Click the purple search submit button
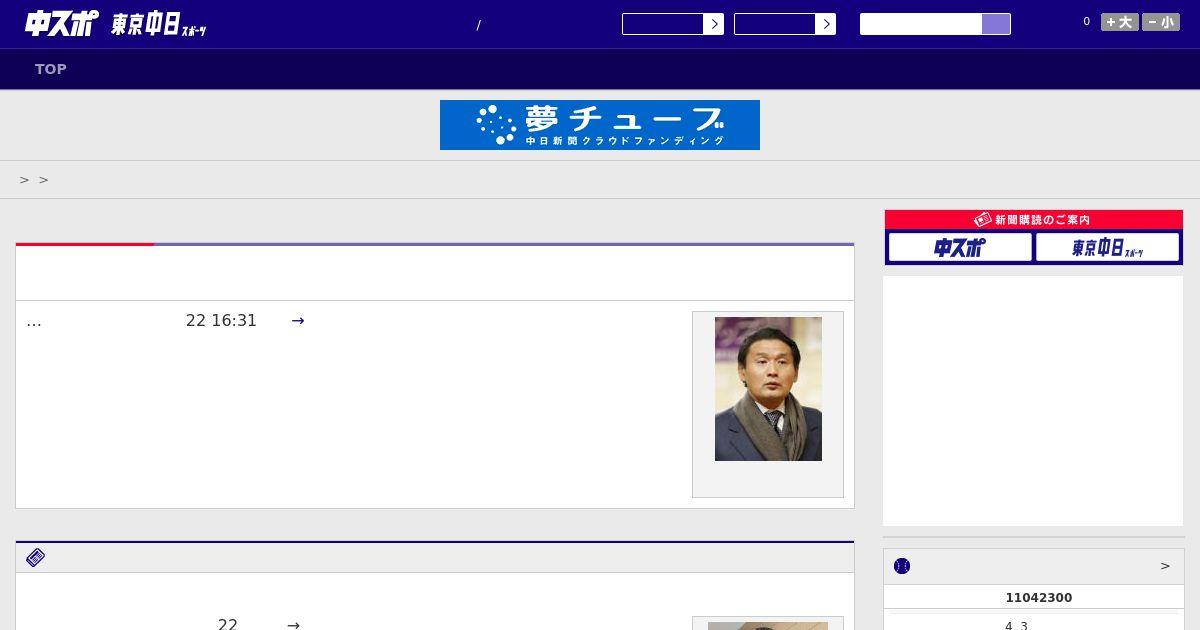Screen dimensions: 1200x630 click(x=996, y=24)
